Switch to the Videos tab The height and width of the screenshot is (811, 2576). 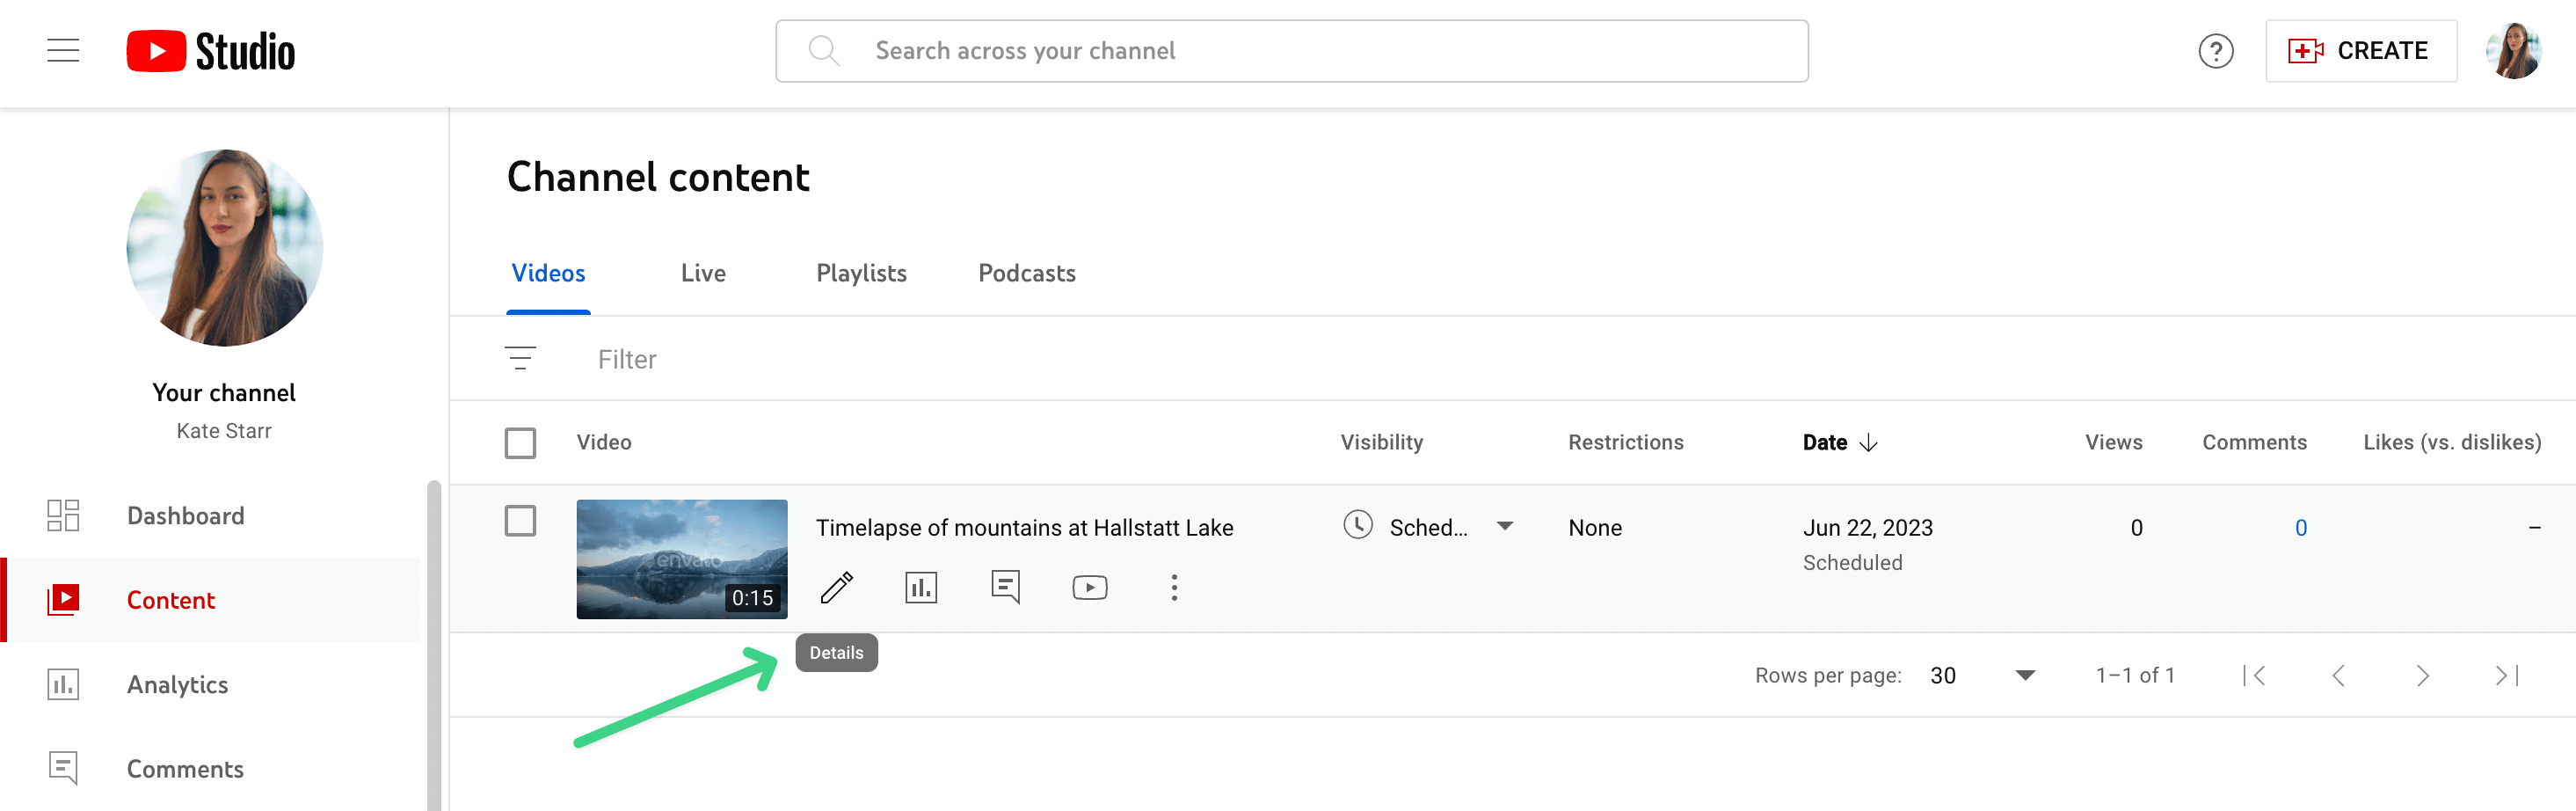tap(548, 273)
